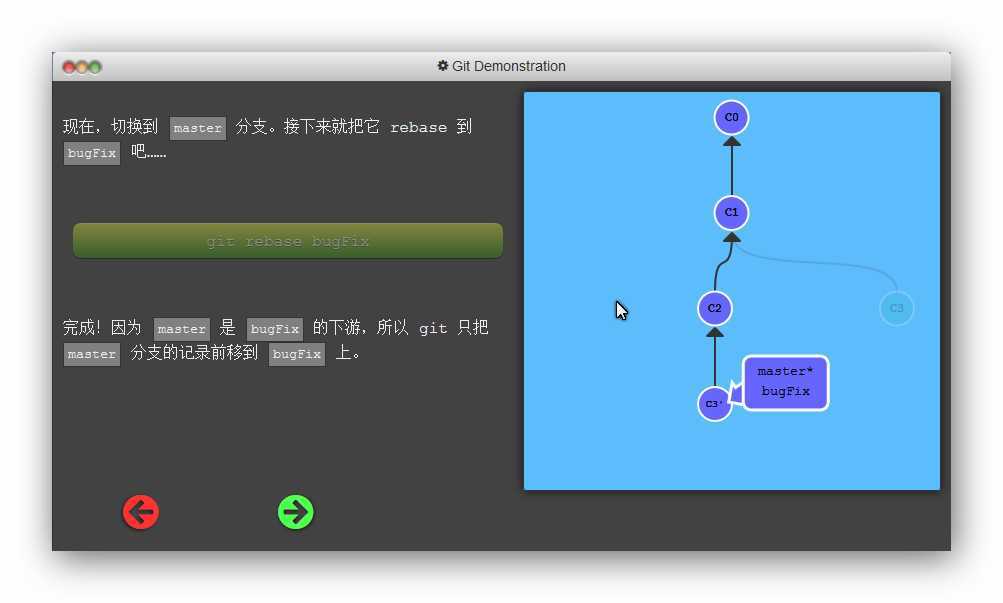Click master tag in the first paragraph
Viewport: 1003px width, 603px height.
[x=198, y=128]
